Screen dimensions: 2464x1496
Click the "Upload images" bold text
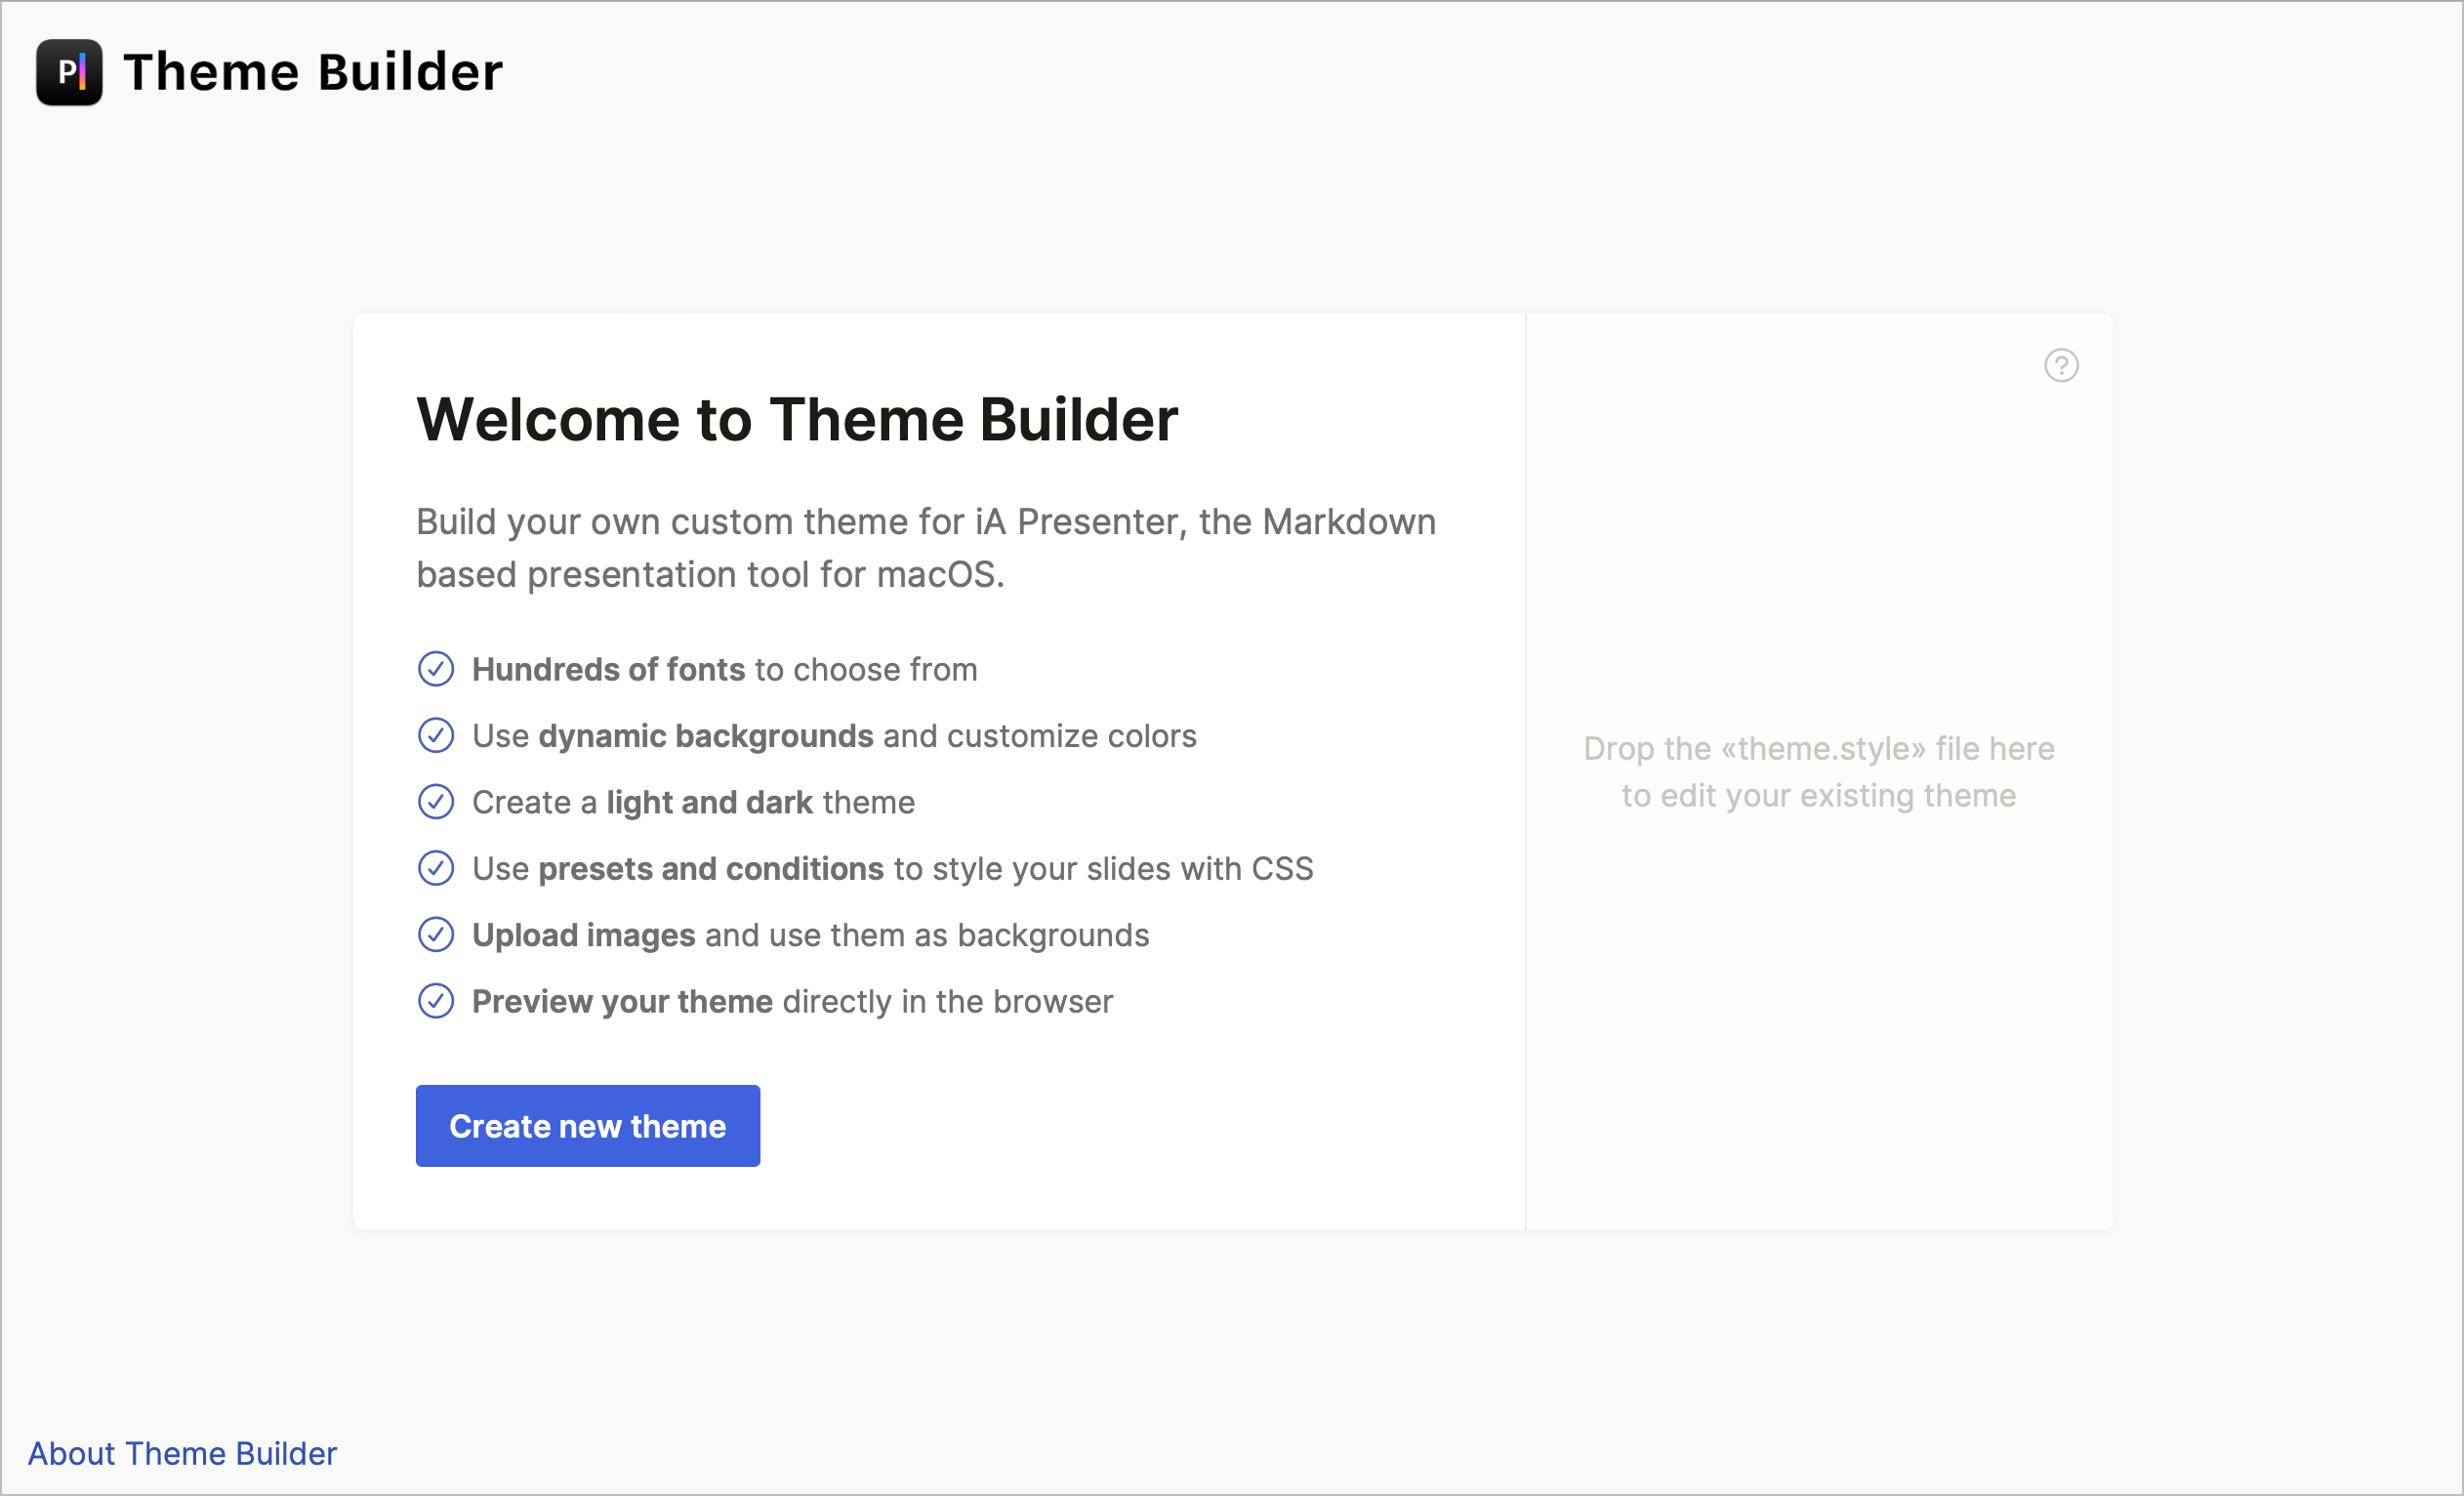[x=582, y=934]
